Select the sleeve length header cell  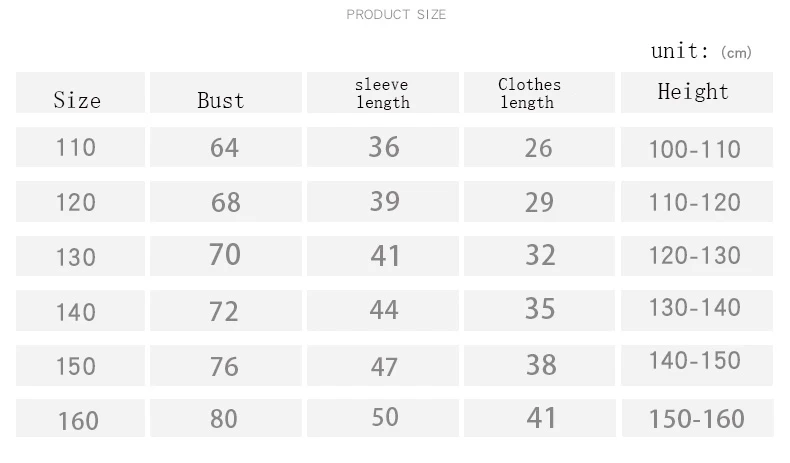383,92
